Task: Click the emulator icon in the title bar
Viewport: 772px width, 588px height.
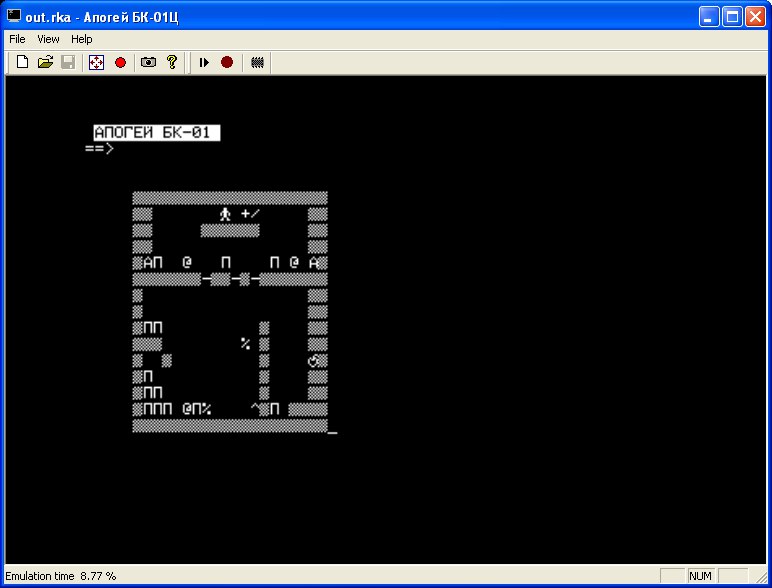Action: (13, 16)
